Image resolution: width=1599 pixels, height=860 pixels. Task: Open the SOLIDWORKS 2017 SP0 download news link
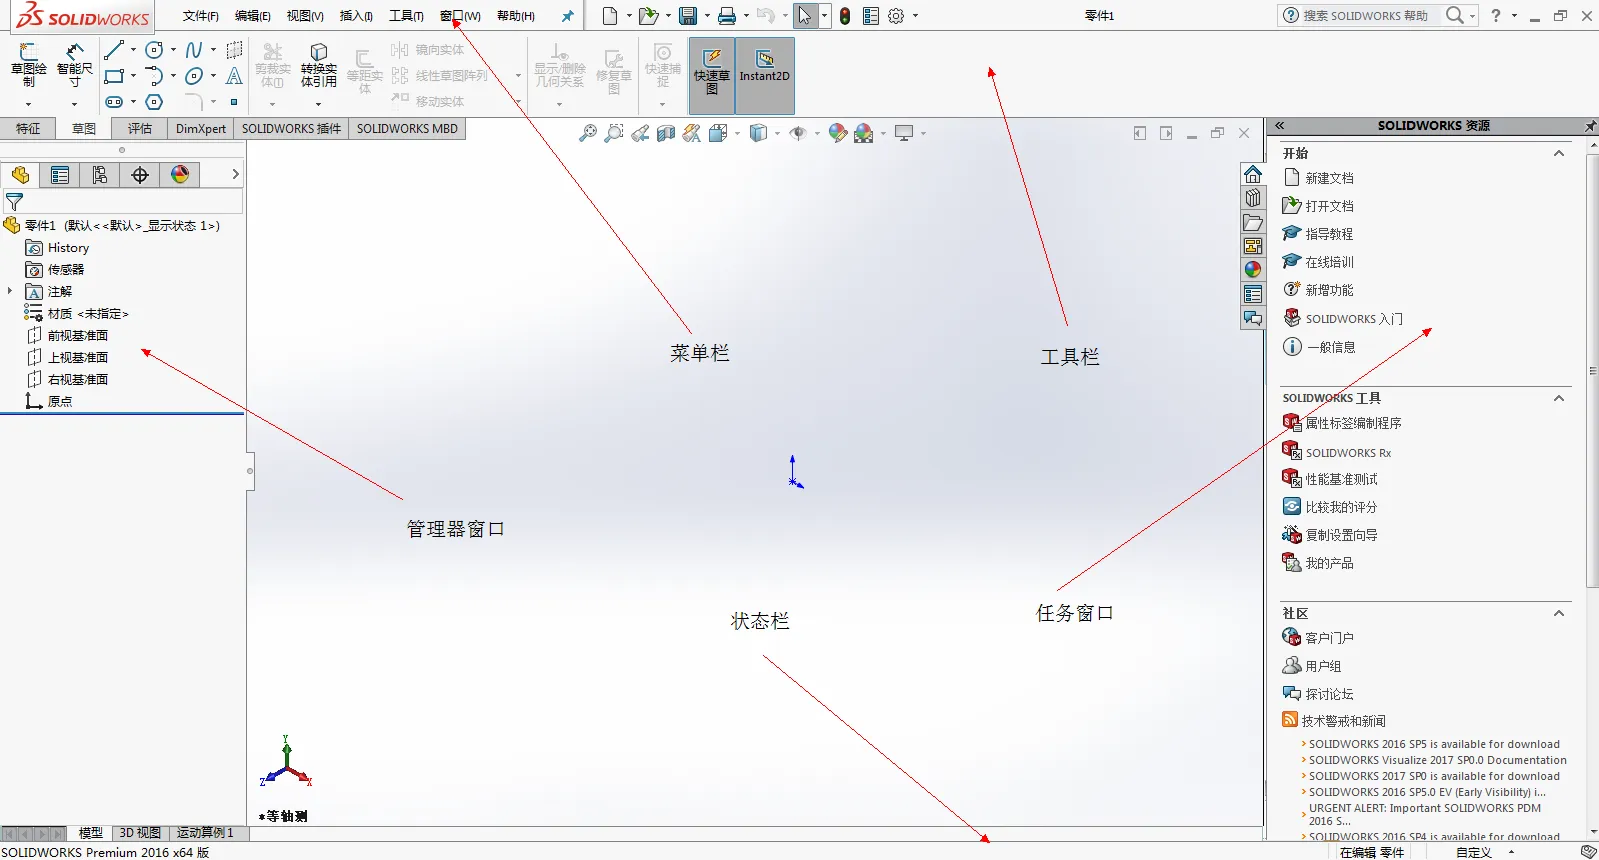pos(1434,776)
